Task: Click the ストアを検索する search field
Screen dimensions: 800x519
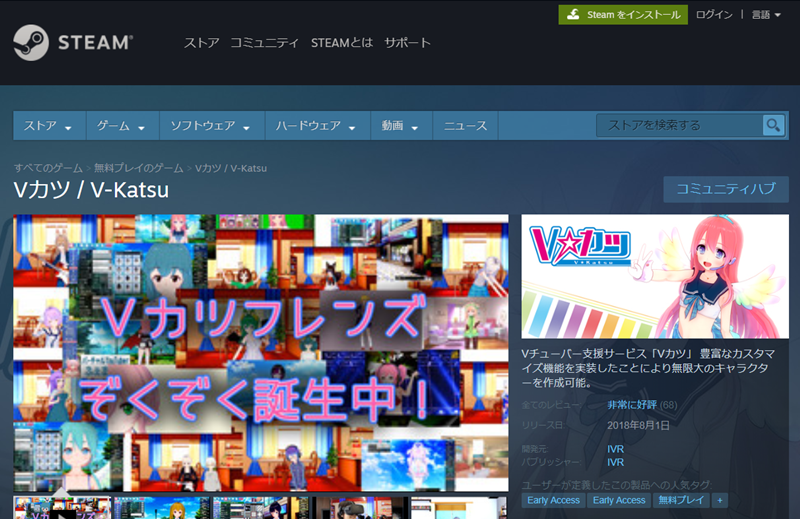Action: pyautogui.click(x=679, y=125)
